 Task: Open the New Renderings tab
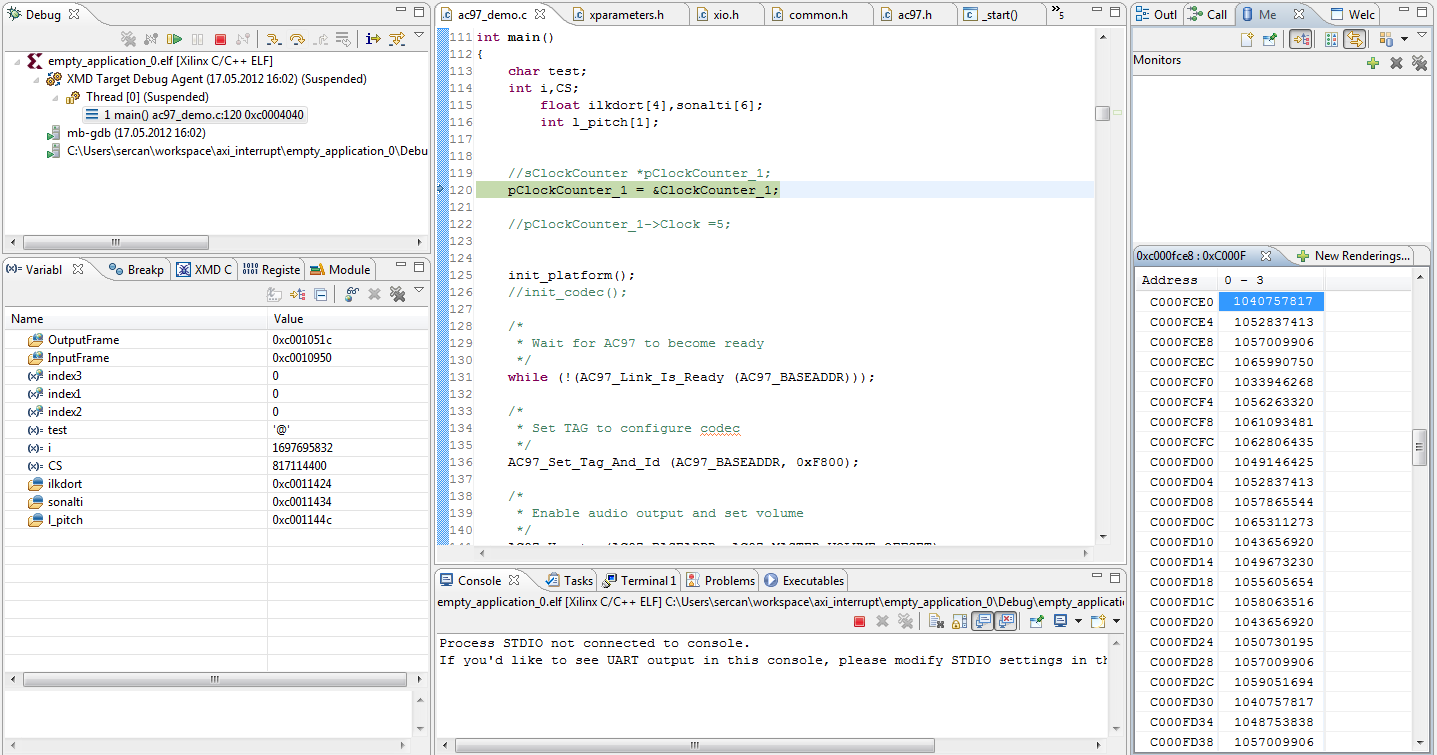tap(1353, 256)
